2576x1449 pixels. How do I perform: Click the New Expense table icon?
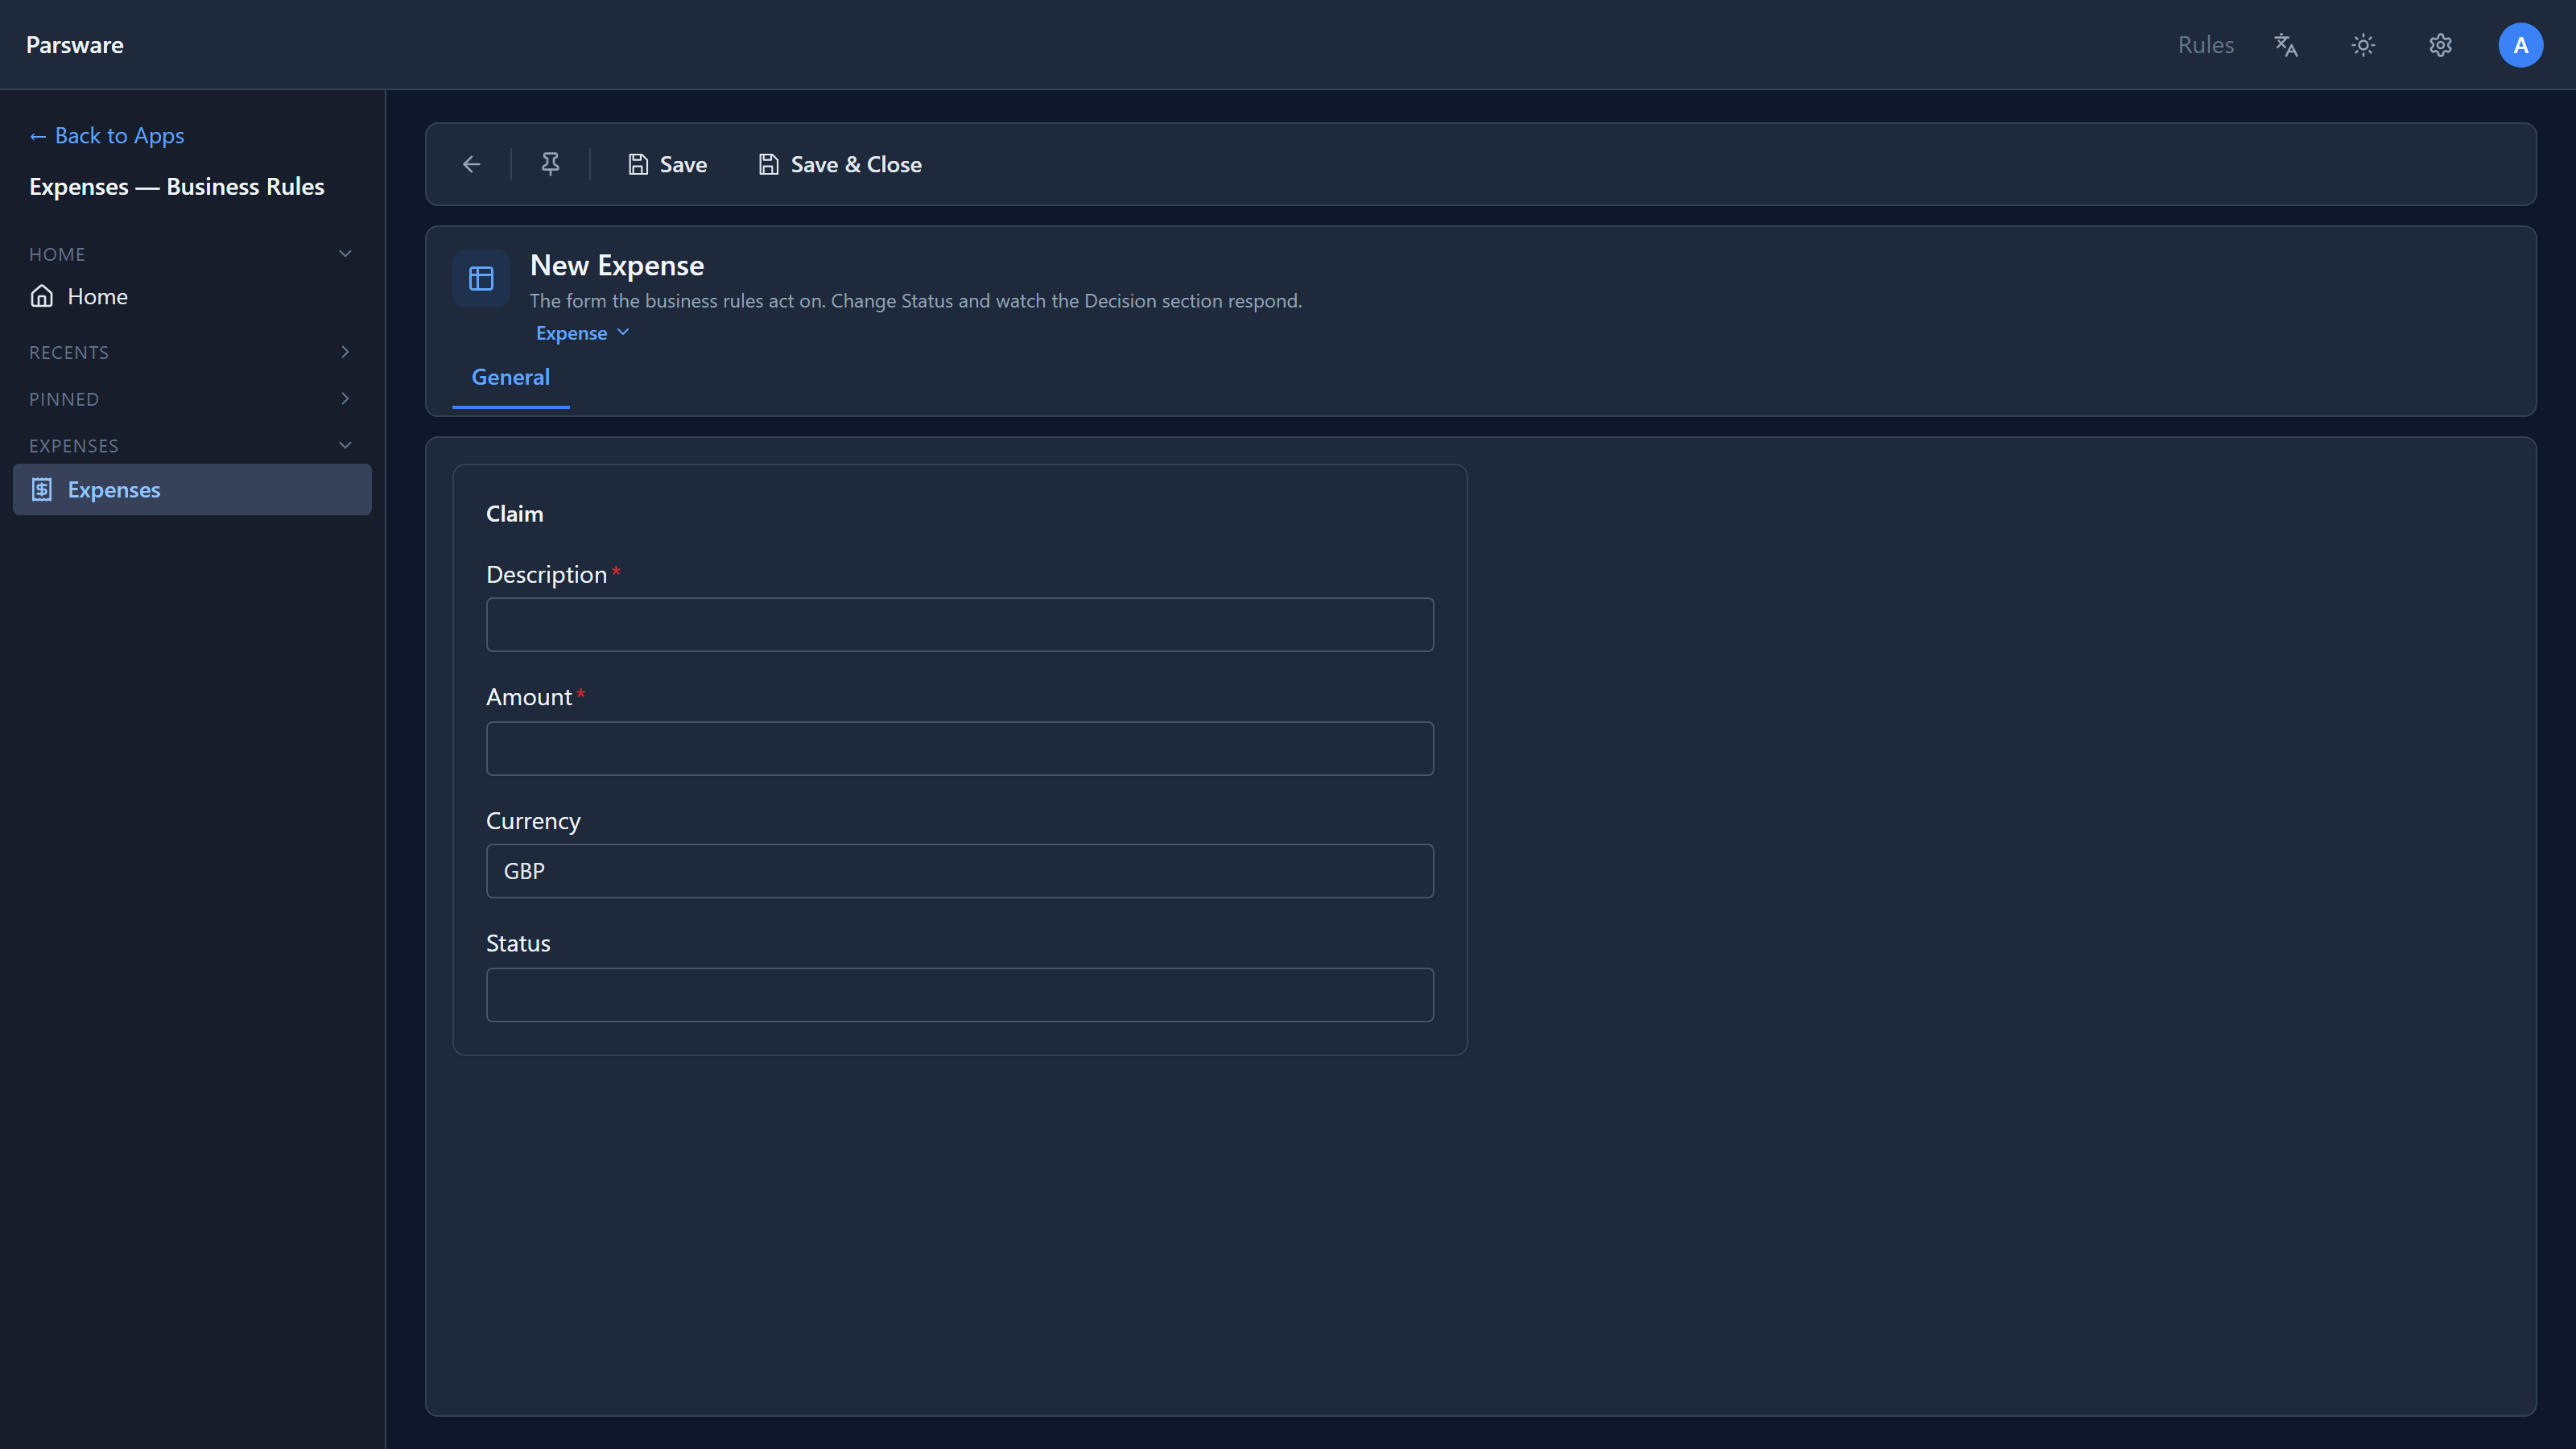(x=481, y=278)
